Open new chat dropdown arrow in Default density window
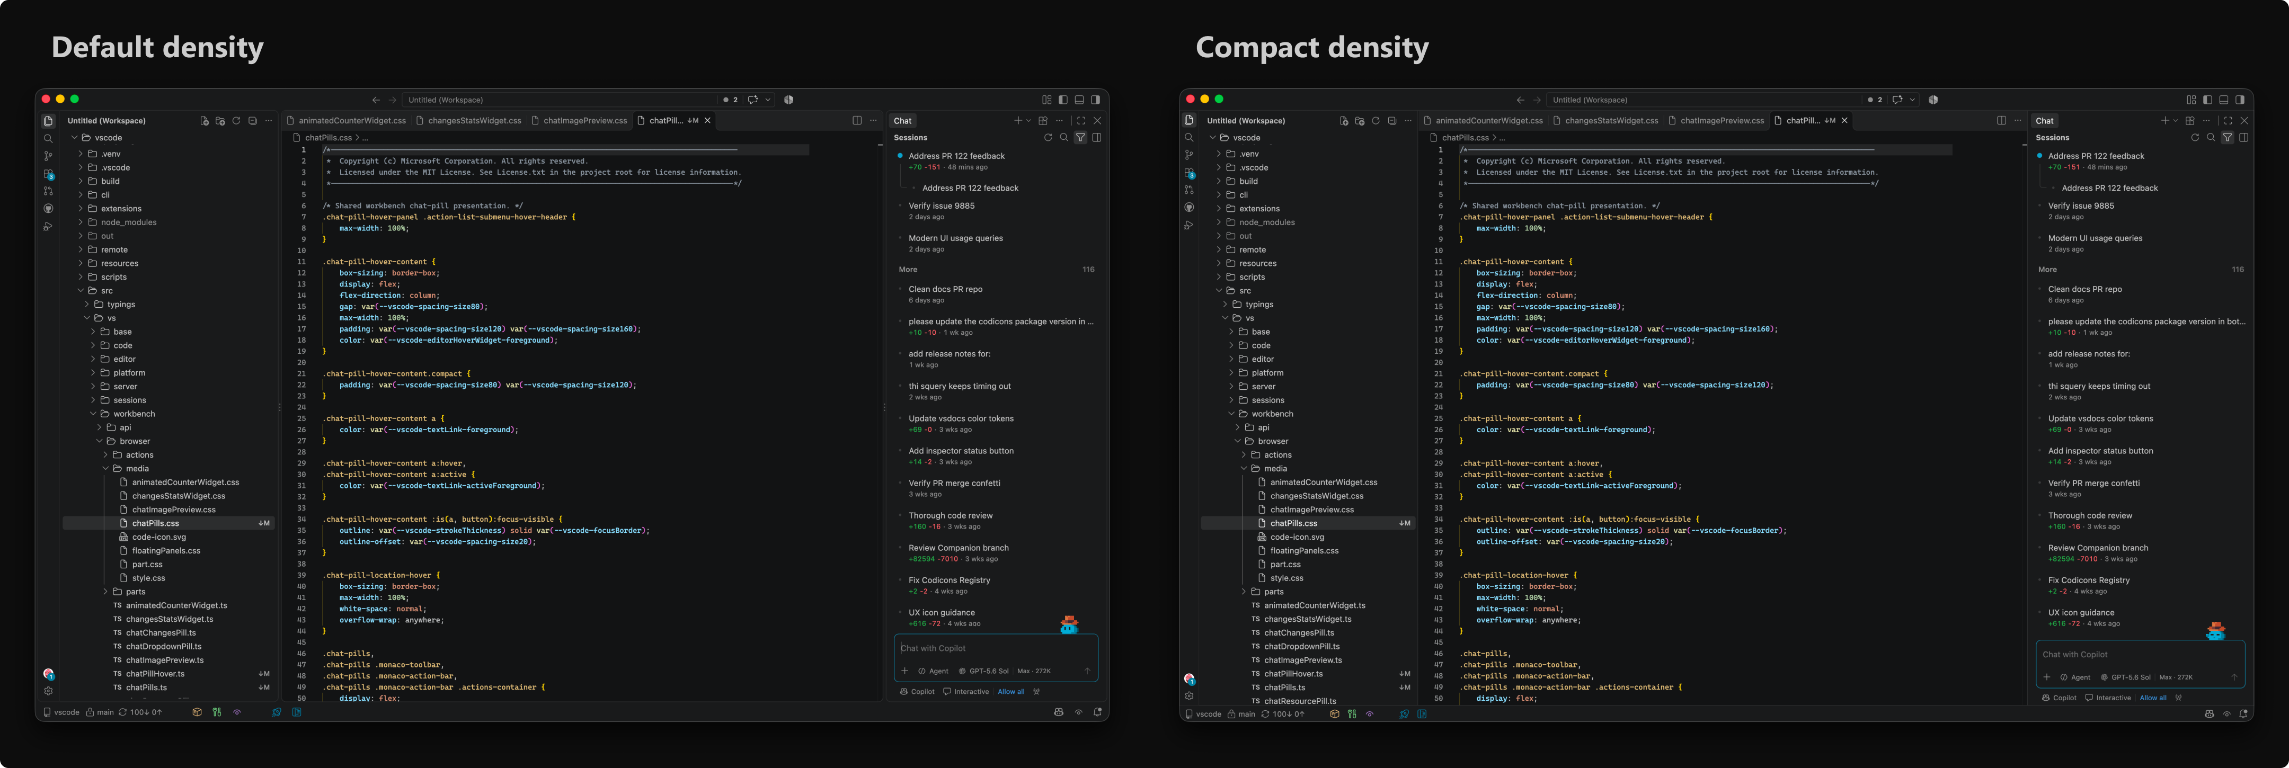 click(1028, 121)
